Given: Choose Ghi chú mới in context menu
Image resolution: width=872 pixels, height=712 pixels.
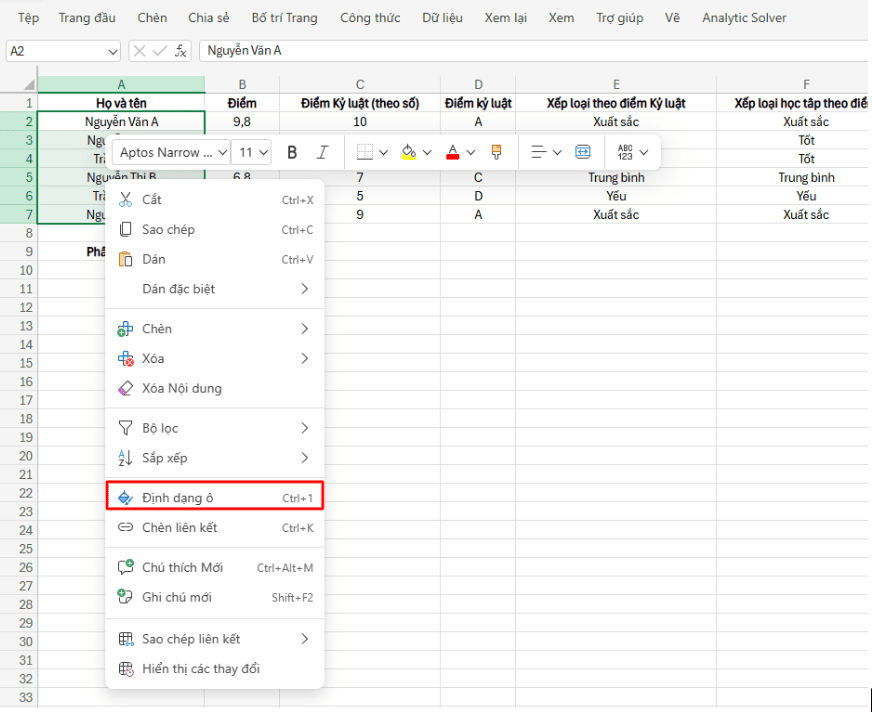Looking at the screenshot, I should click(215, 597).
